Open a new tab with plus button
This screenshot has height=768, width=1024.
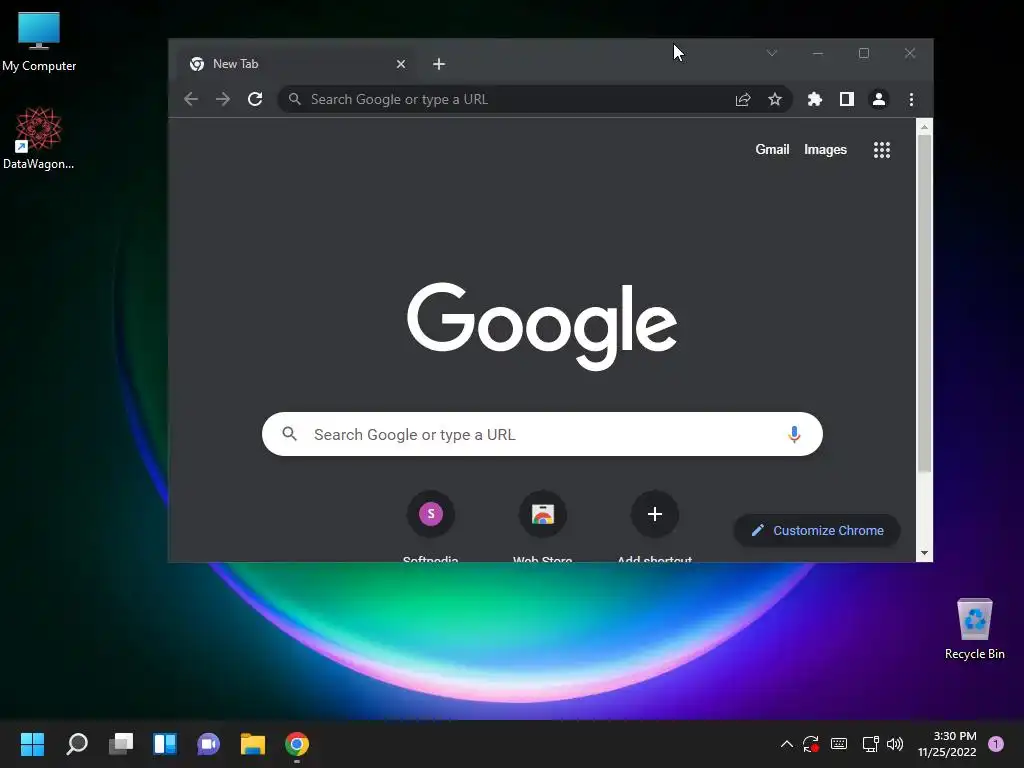(x=439, y=64)
